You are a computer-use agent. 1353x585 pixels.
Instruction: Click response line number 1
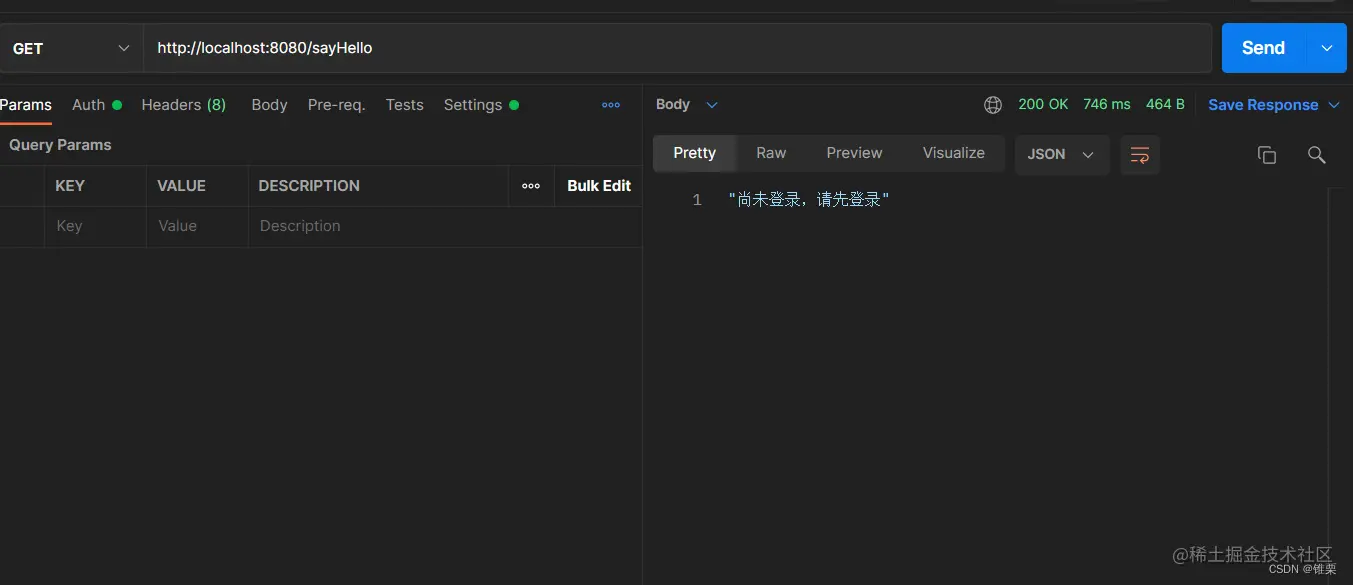pos(697,200)
